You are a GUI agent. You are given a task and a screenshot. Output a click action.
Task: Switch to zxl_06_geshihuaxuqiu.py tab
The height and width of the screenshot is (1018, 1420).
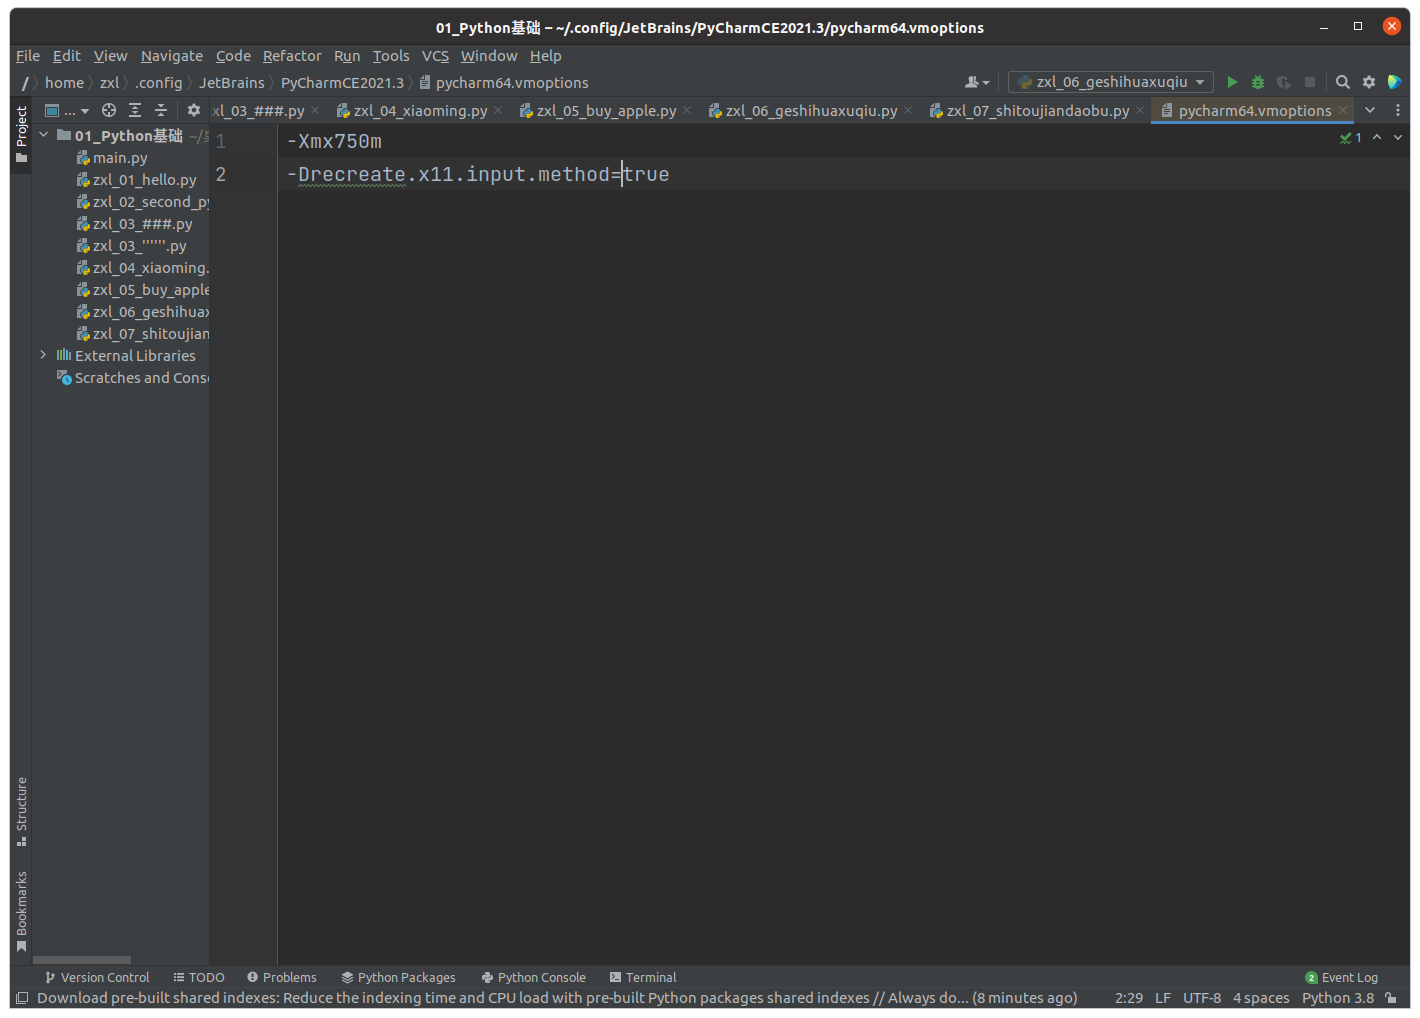coord(811,111)
